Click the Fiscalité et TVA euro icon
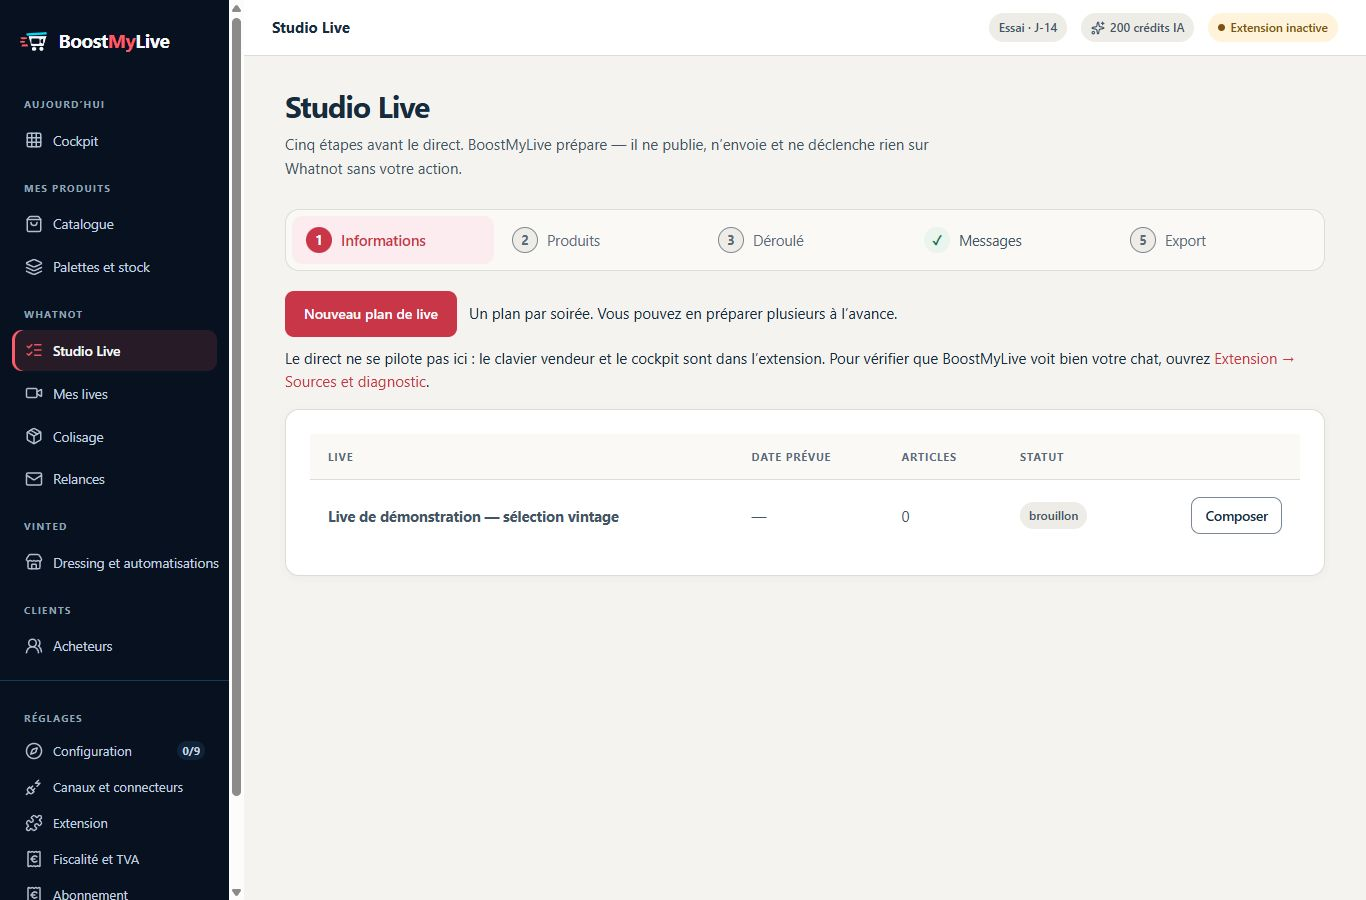The image size is (1366, 900). pyautogui.click(x=34, y=859)
